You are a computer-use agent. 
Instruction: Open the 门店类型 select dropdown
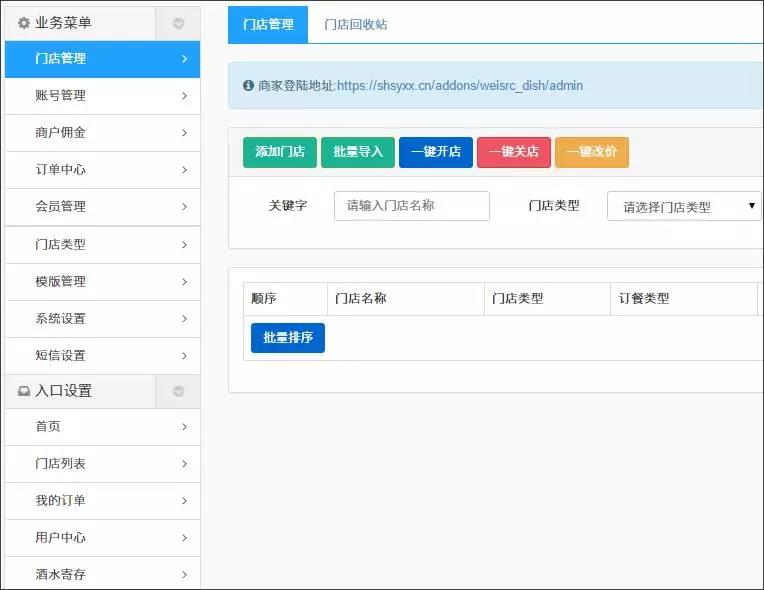(x=684, y=207)
